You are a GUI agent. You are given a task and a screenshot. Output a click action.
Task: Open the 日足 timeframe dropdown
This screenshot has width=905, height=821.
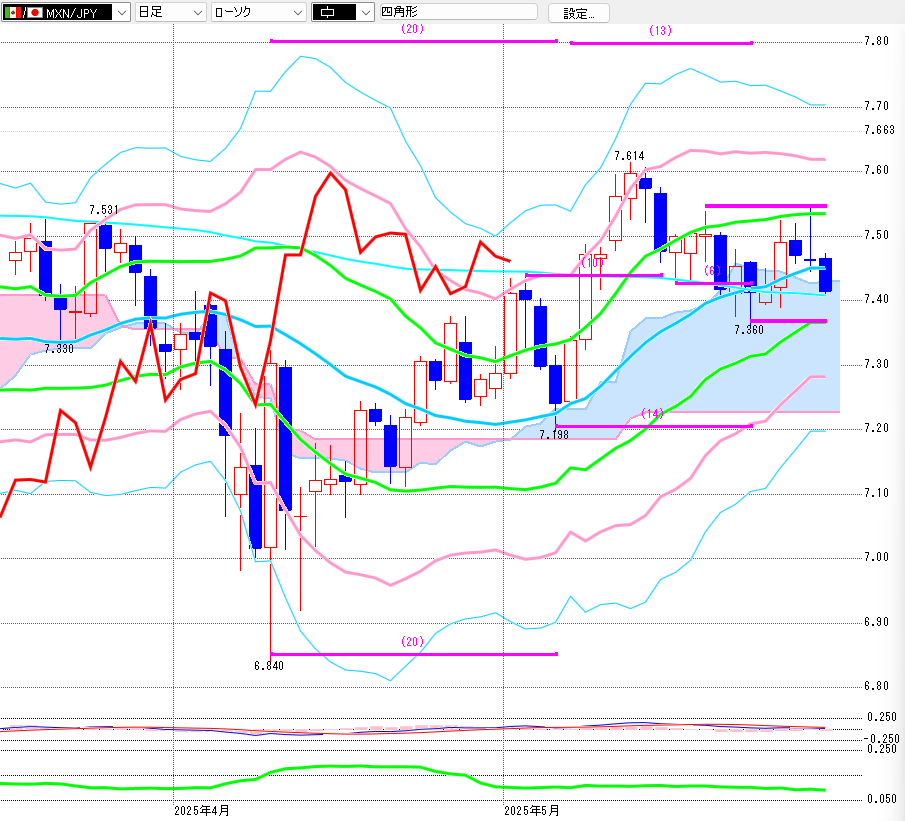[x=170, y=12]
